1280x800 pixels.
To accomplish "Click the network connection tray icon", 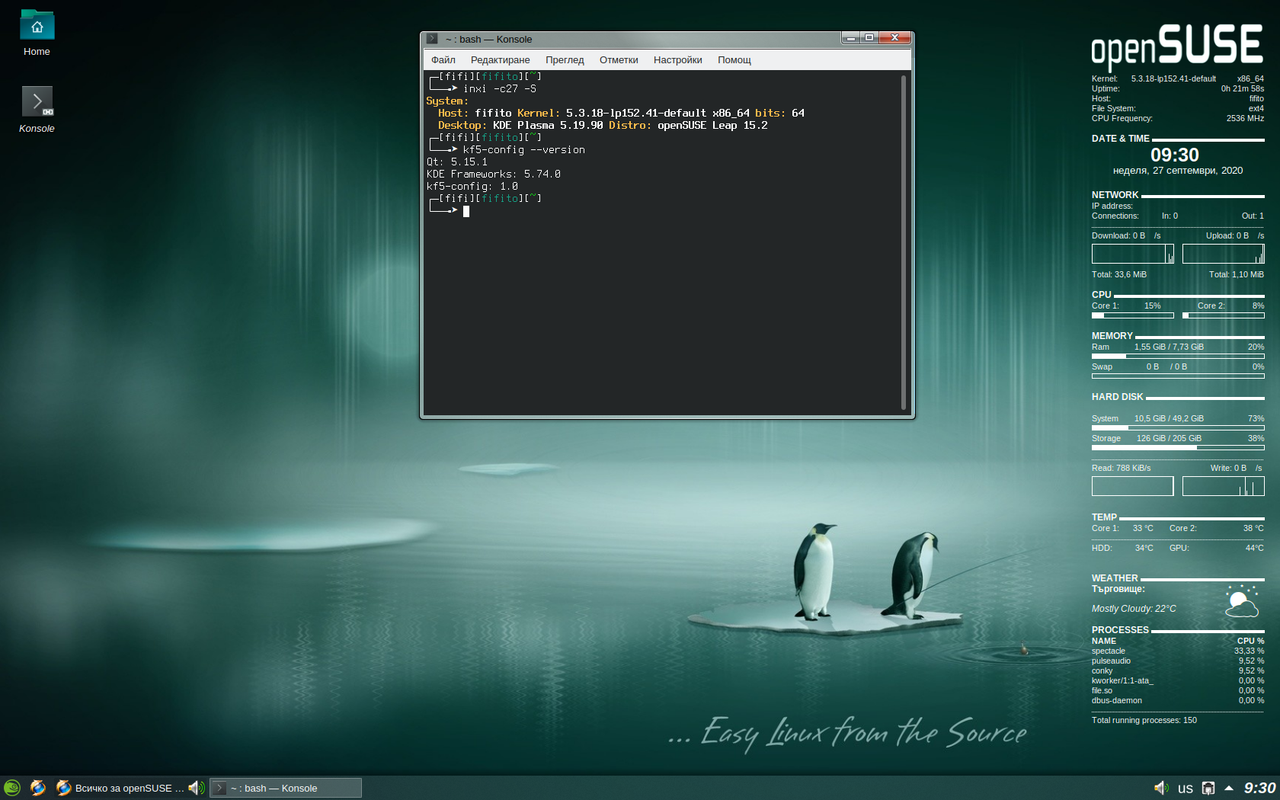I will click(1208, 788).
